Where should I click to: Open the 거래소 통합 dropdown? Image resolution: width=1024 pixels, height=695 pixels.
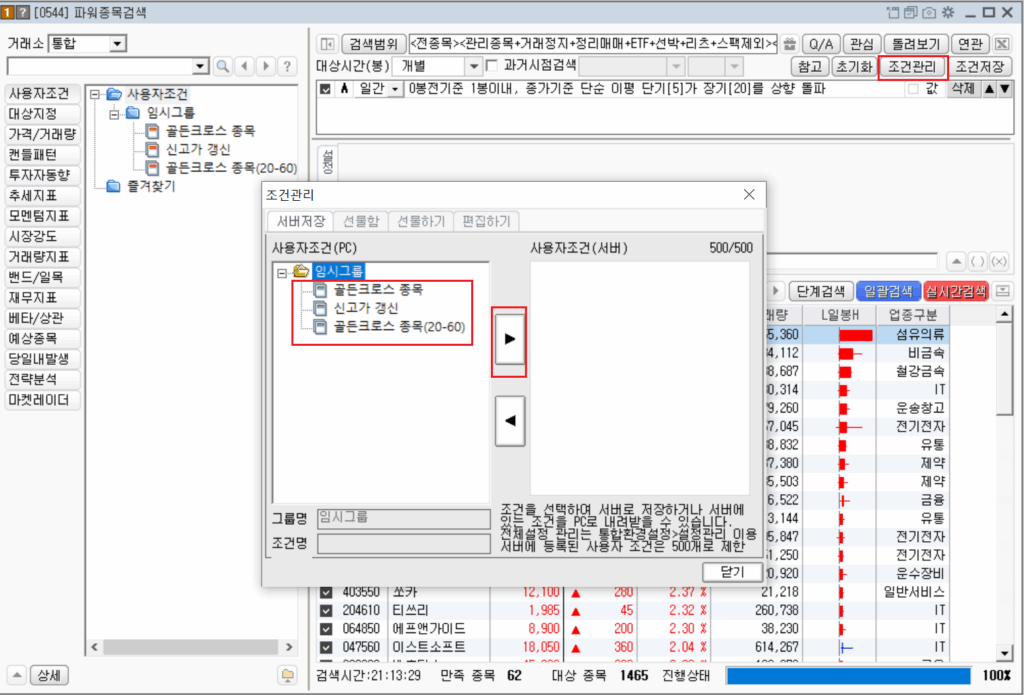(118, 44)
